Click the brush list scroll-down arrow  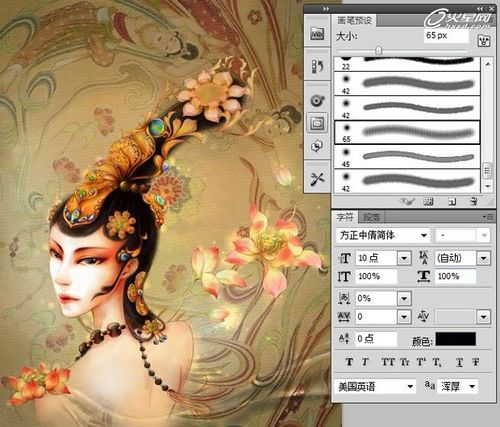point(487,186)
